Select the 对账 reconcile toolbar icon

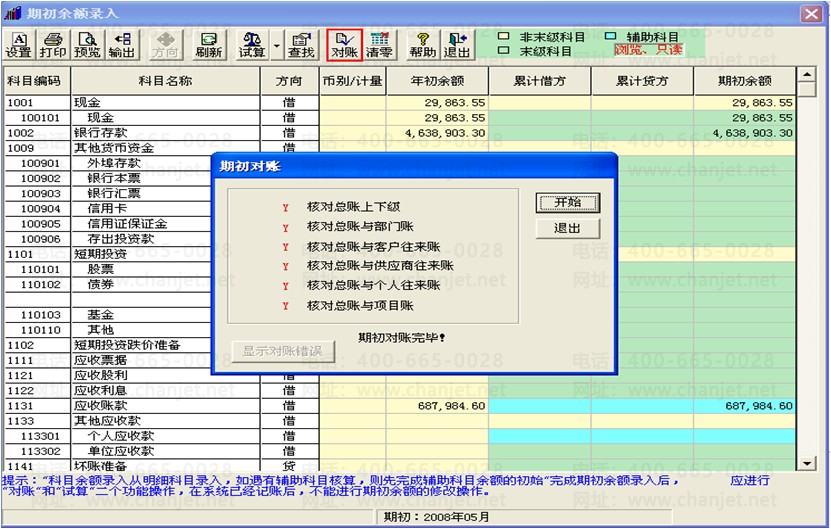[x=344, y=45]
